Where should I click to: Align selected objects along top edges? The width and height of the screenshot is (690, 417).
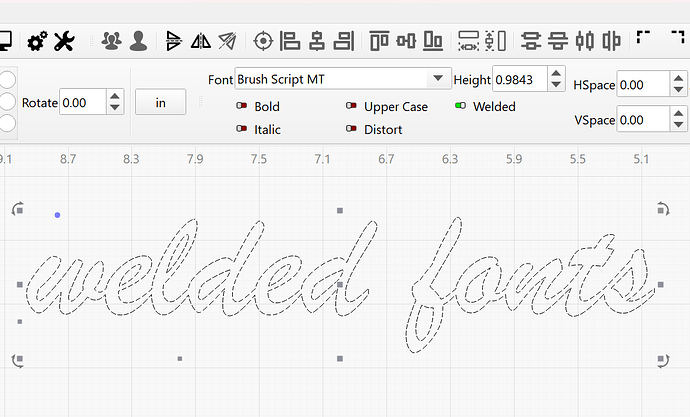(x=379, y=41)
